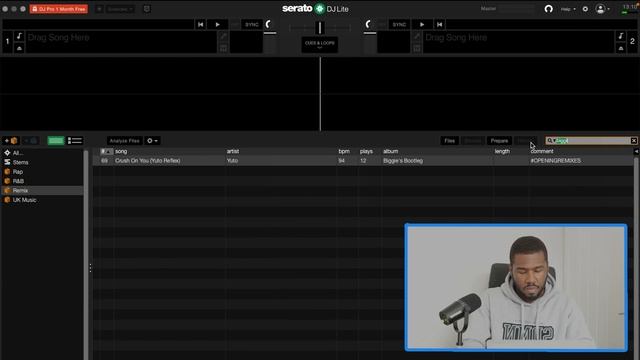Image resolution: width=640 pixels, height=360 pixels.
Task: Open the Help dropdown menu
Action: point(568,9)
